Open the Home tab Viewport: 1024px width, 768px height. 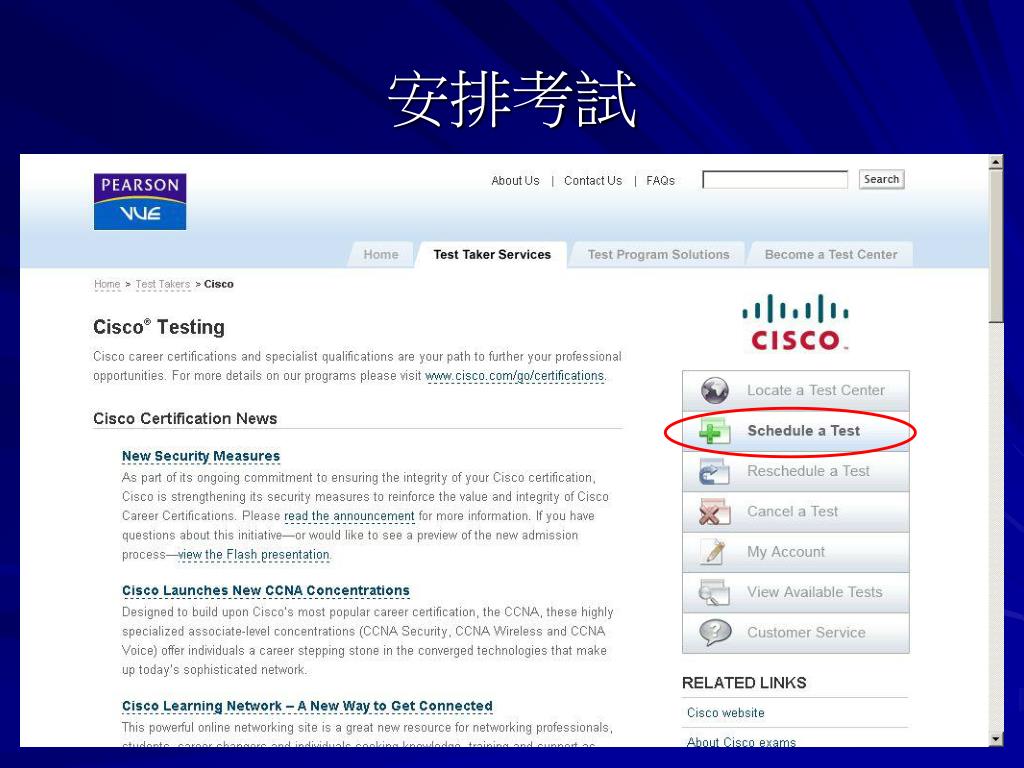(x=381, y=255)
